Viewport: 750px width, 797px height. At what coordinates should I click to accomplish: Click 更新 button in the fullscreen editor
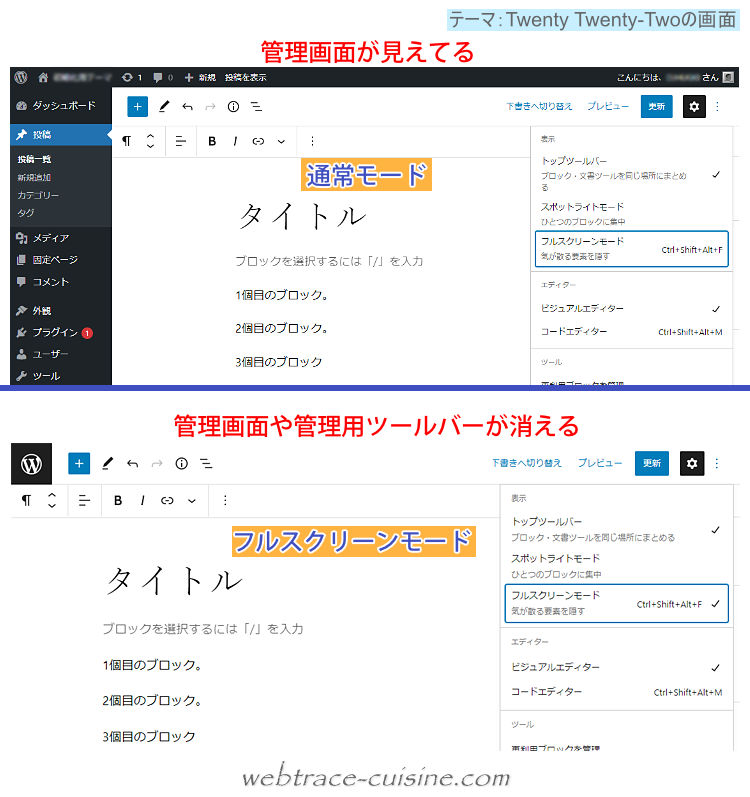pos(651,463)
